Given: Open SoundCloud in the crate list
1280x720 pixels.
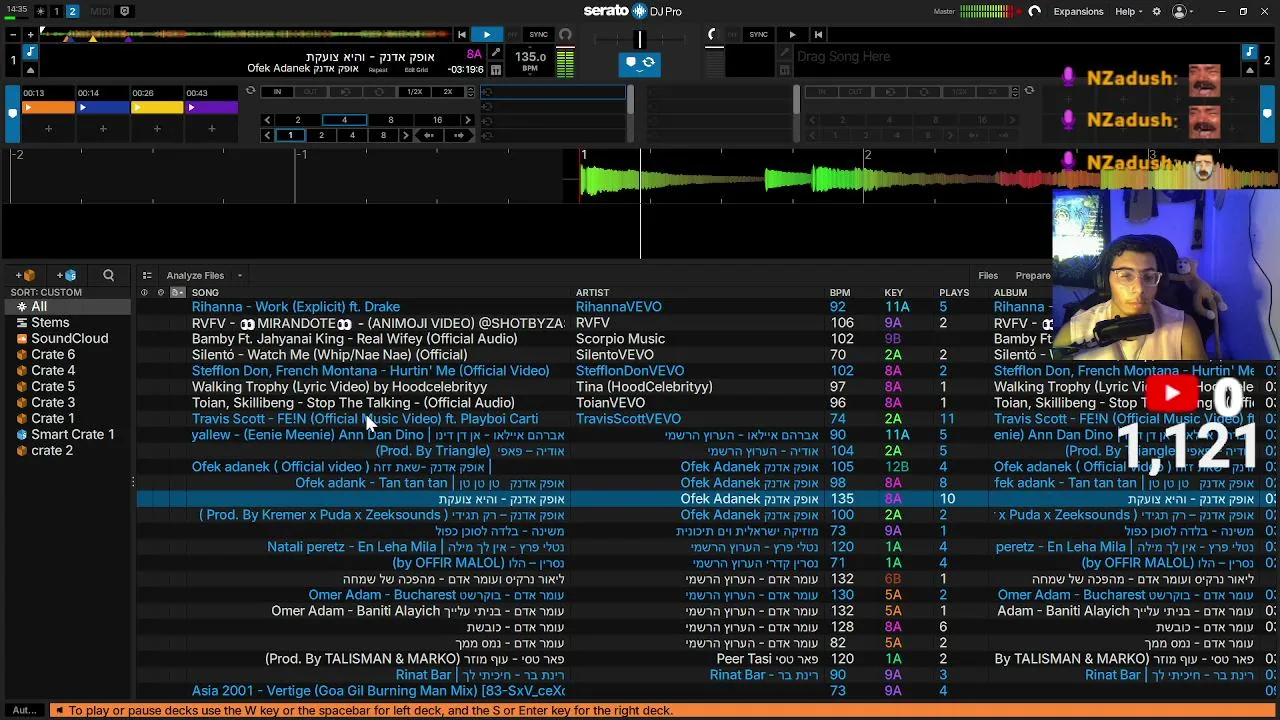Looking at the screenshot, I should pos(69,338).
